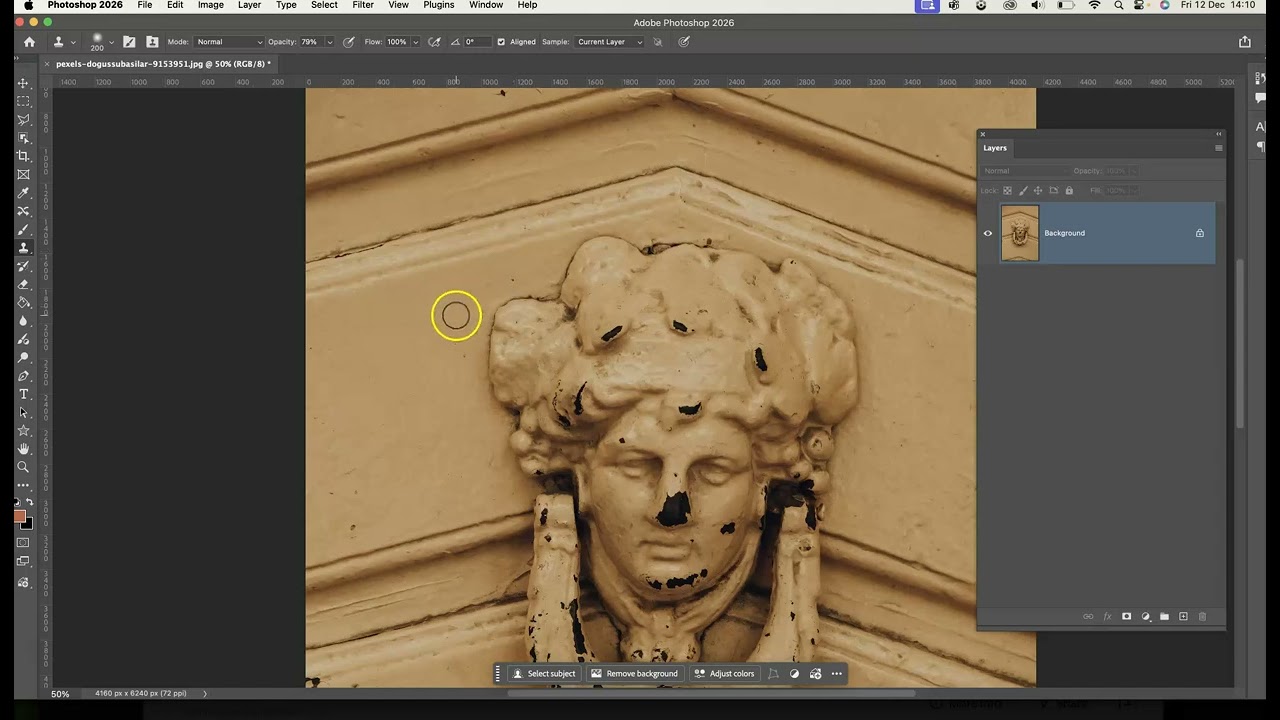Enable airbrush-style build-up effects
Screen dimensions: 1280x720
tap(434, 42)
